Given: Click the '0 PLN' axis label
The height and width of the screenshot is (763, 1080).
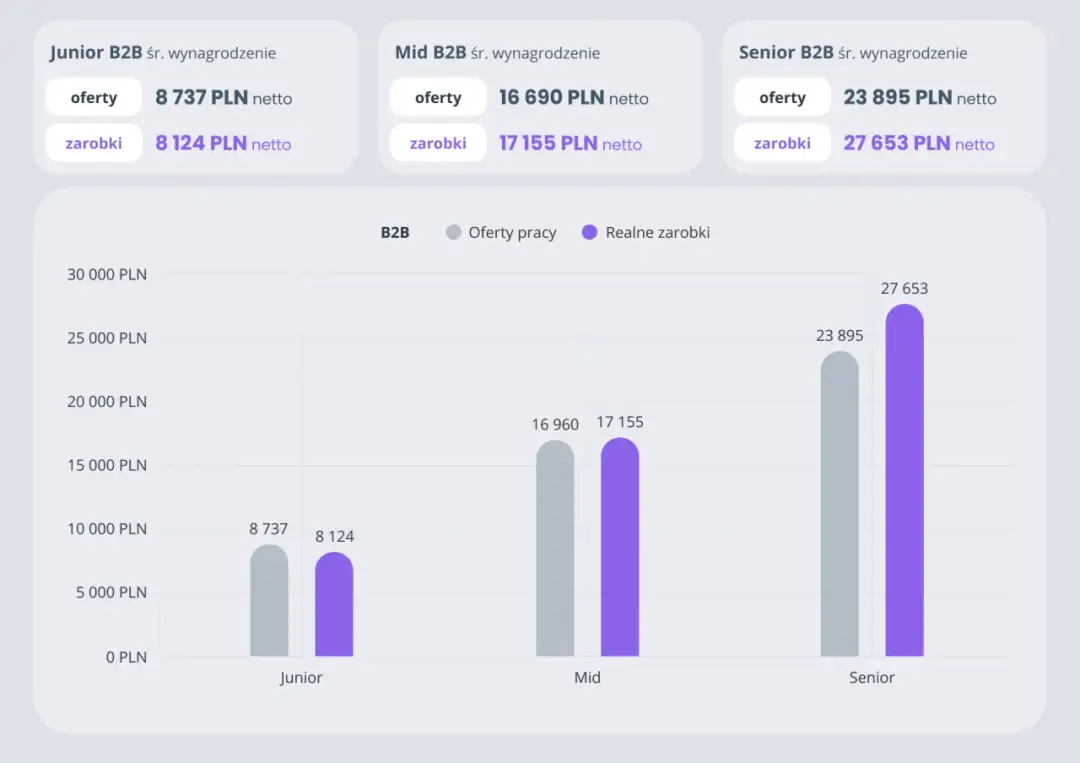Looking at the screenshot, I should pos(126,657).
